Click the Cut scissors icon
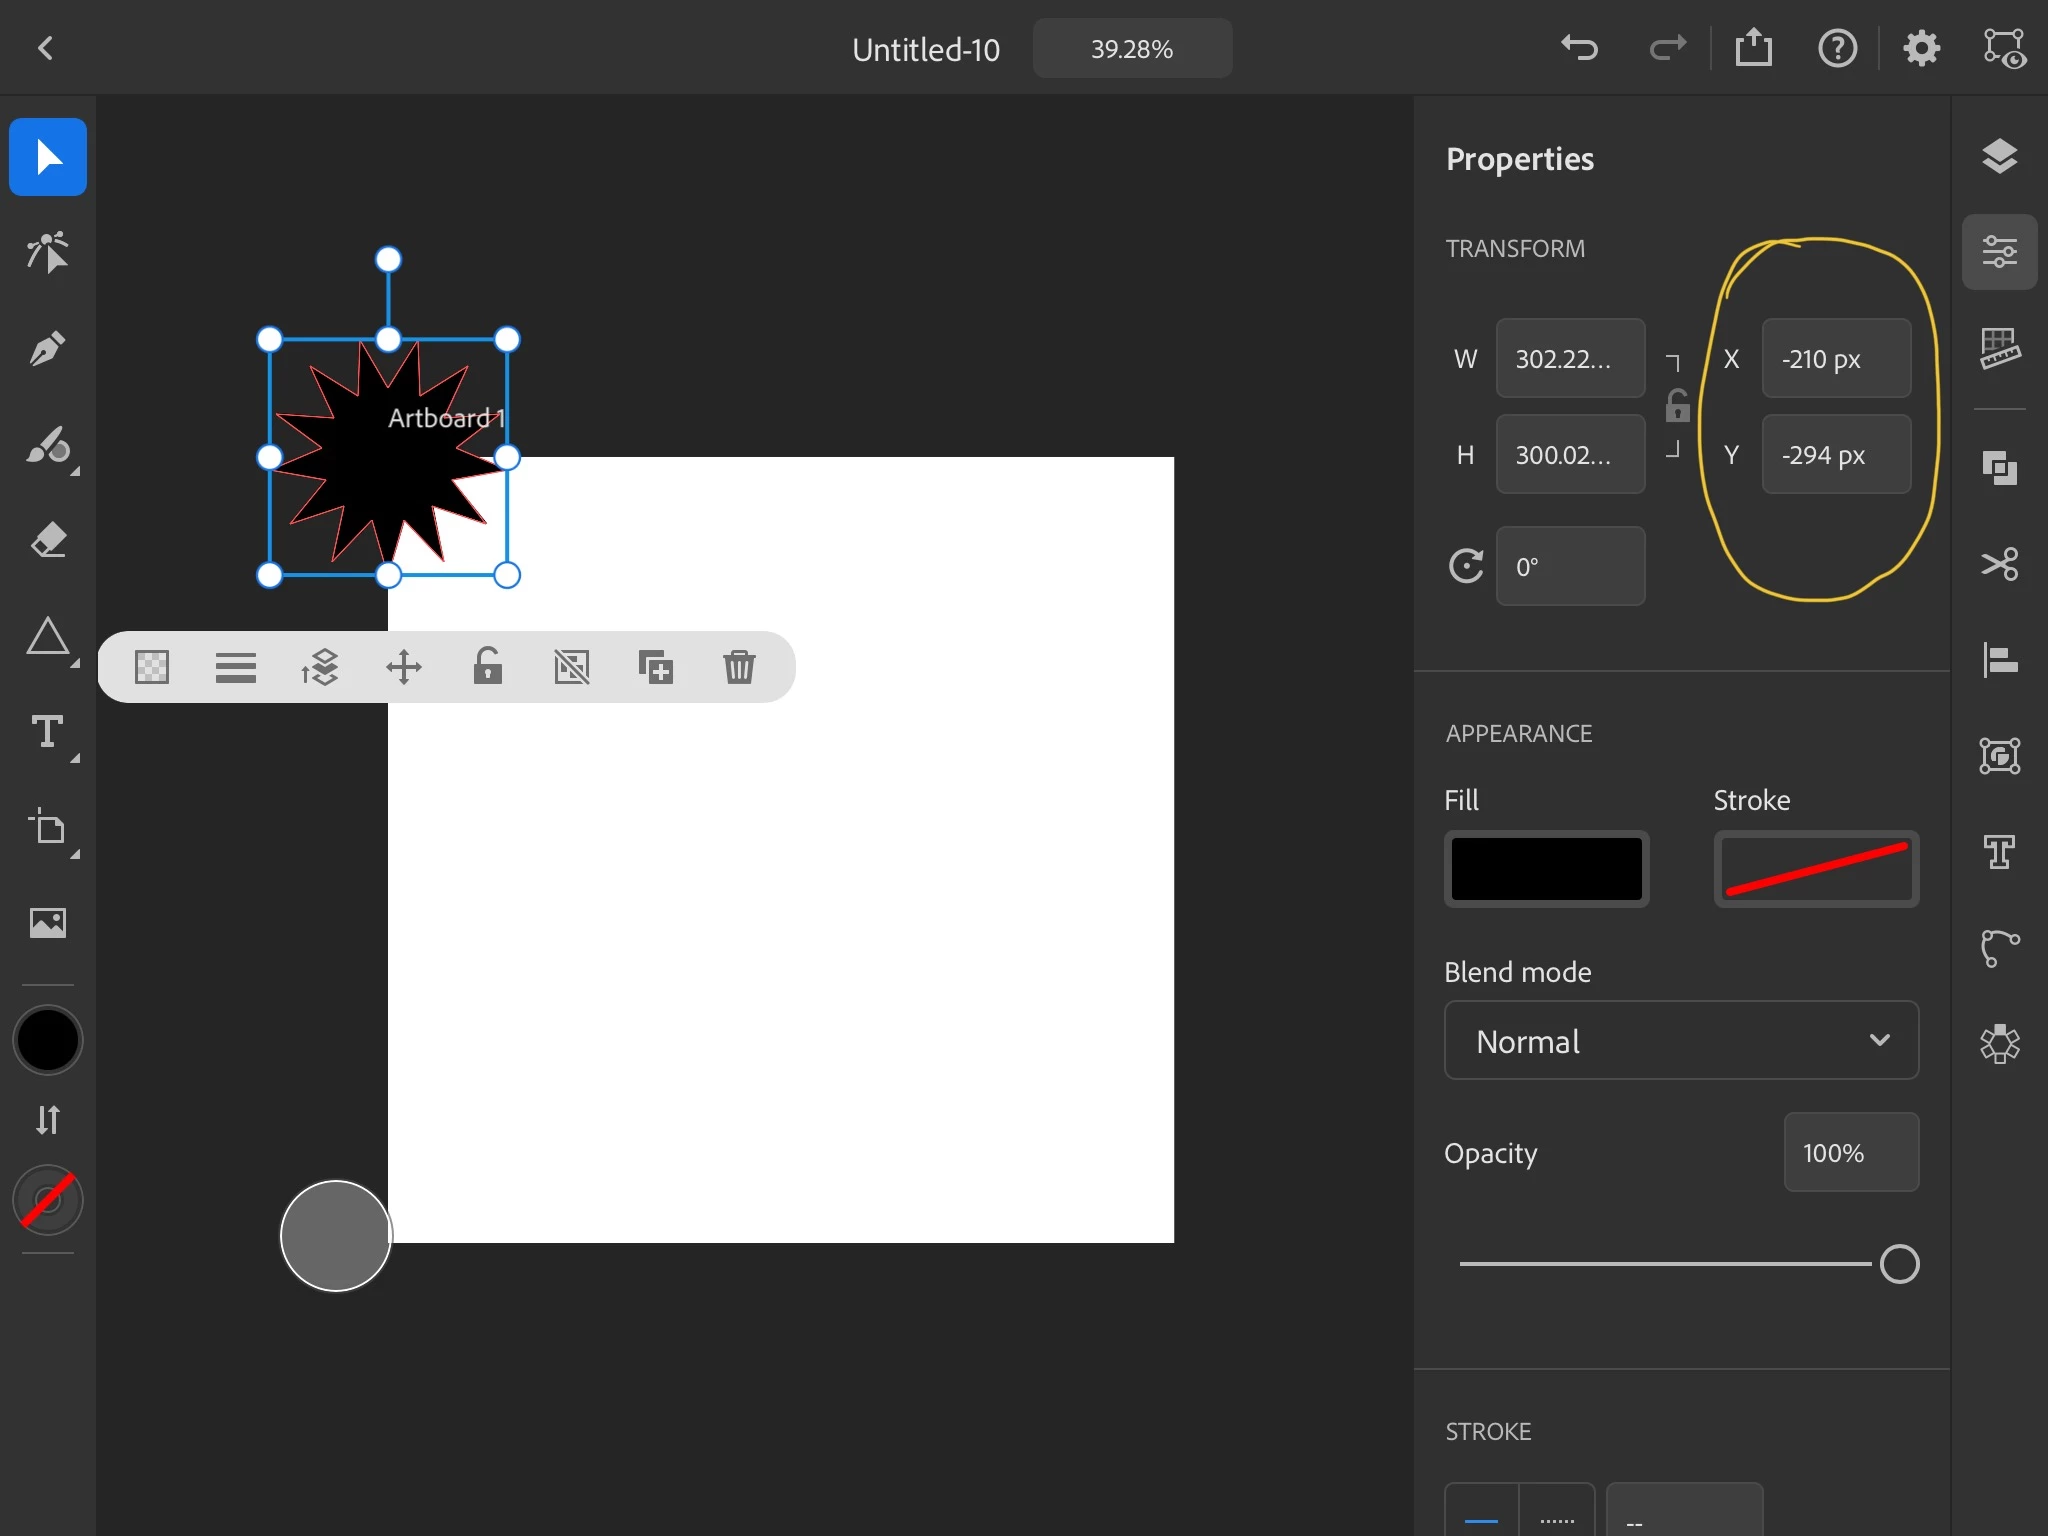The width and height of the screenshot is (2048, 1536). [1999, 564]
